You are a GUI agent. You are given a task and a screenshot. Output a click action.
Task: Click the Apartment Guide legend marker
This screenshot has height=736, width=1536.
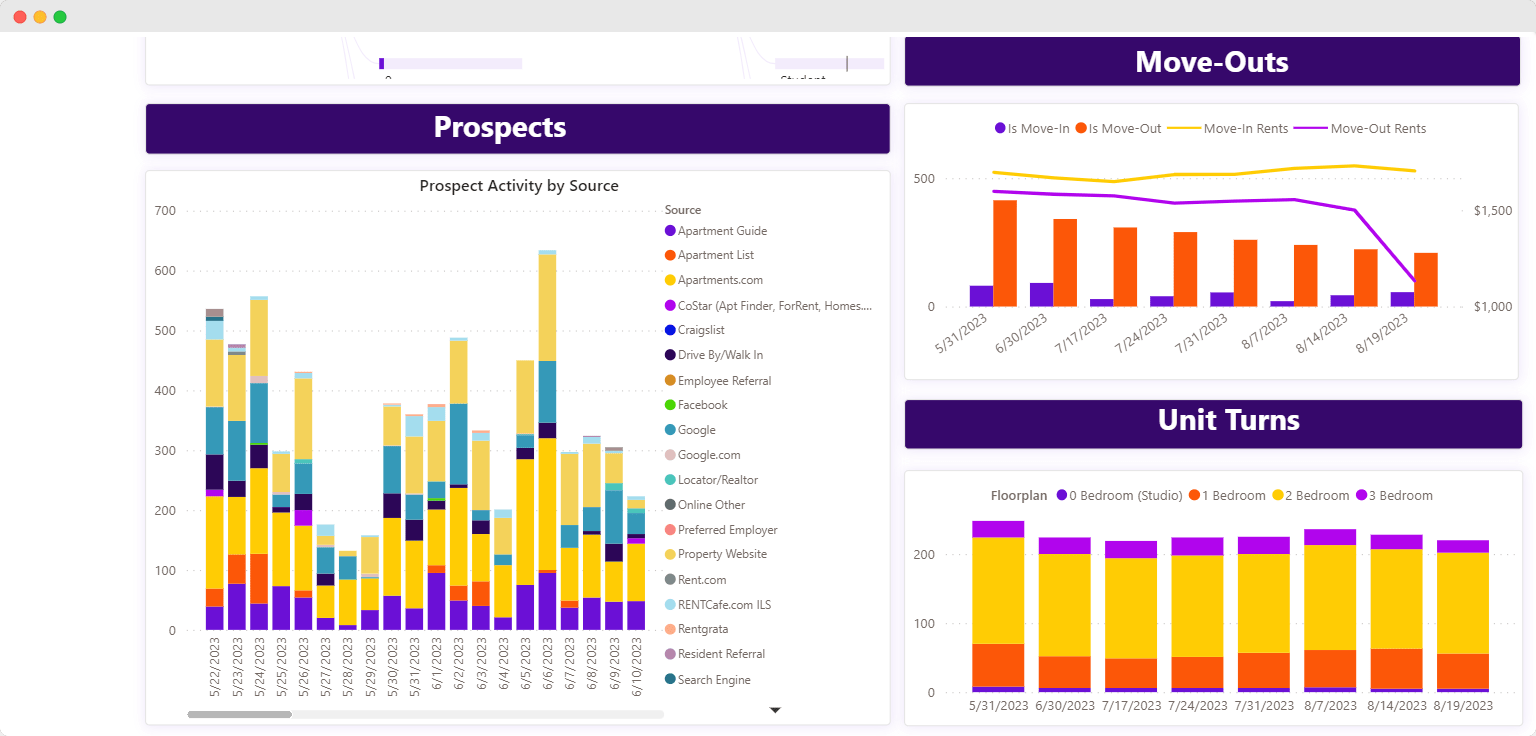click(670, 231)
